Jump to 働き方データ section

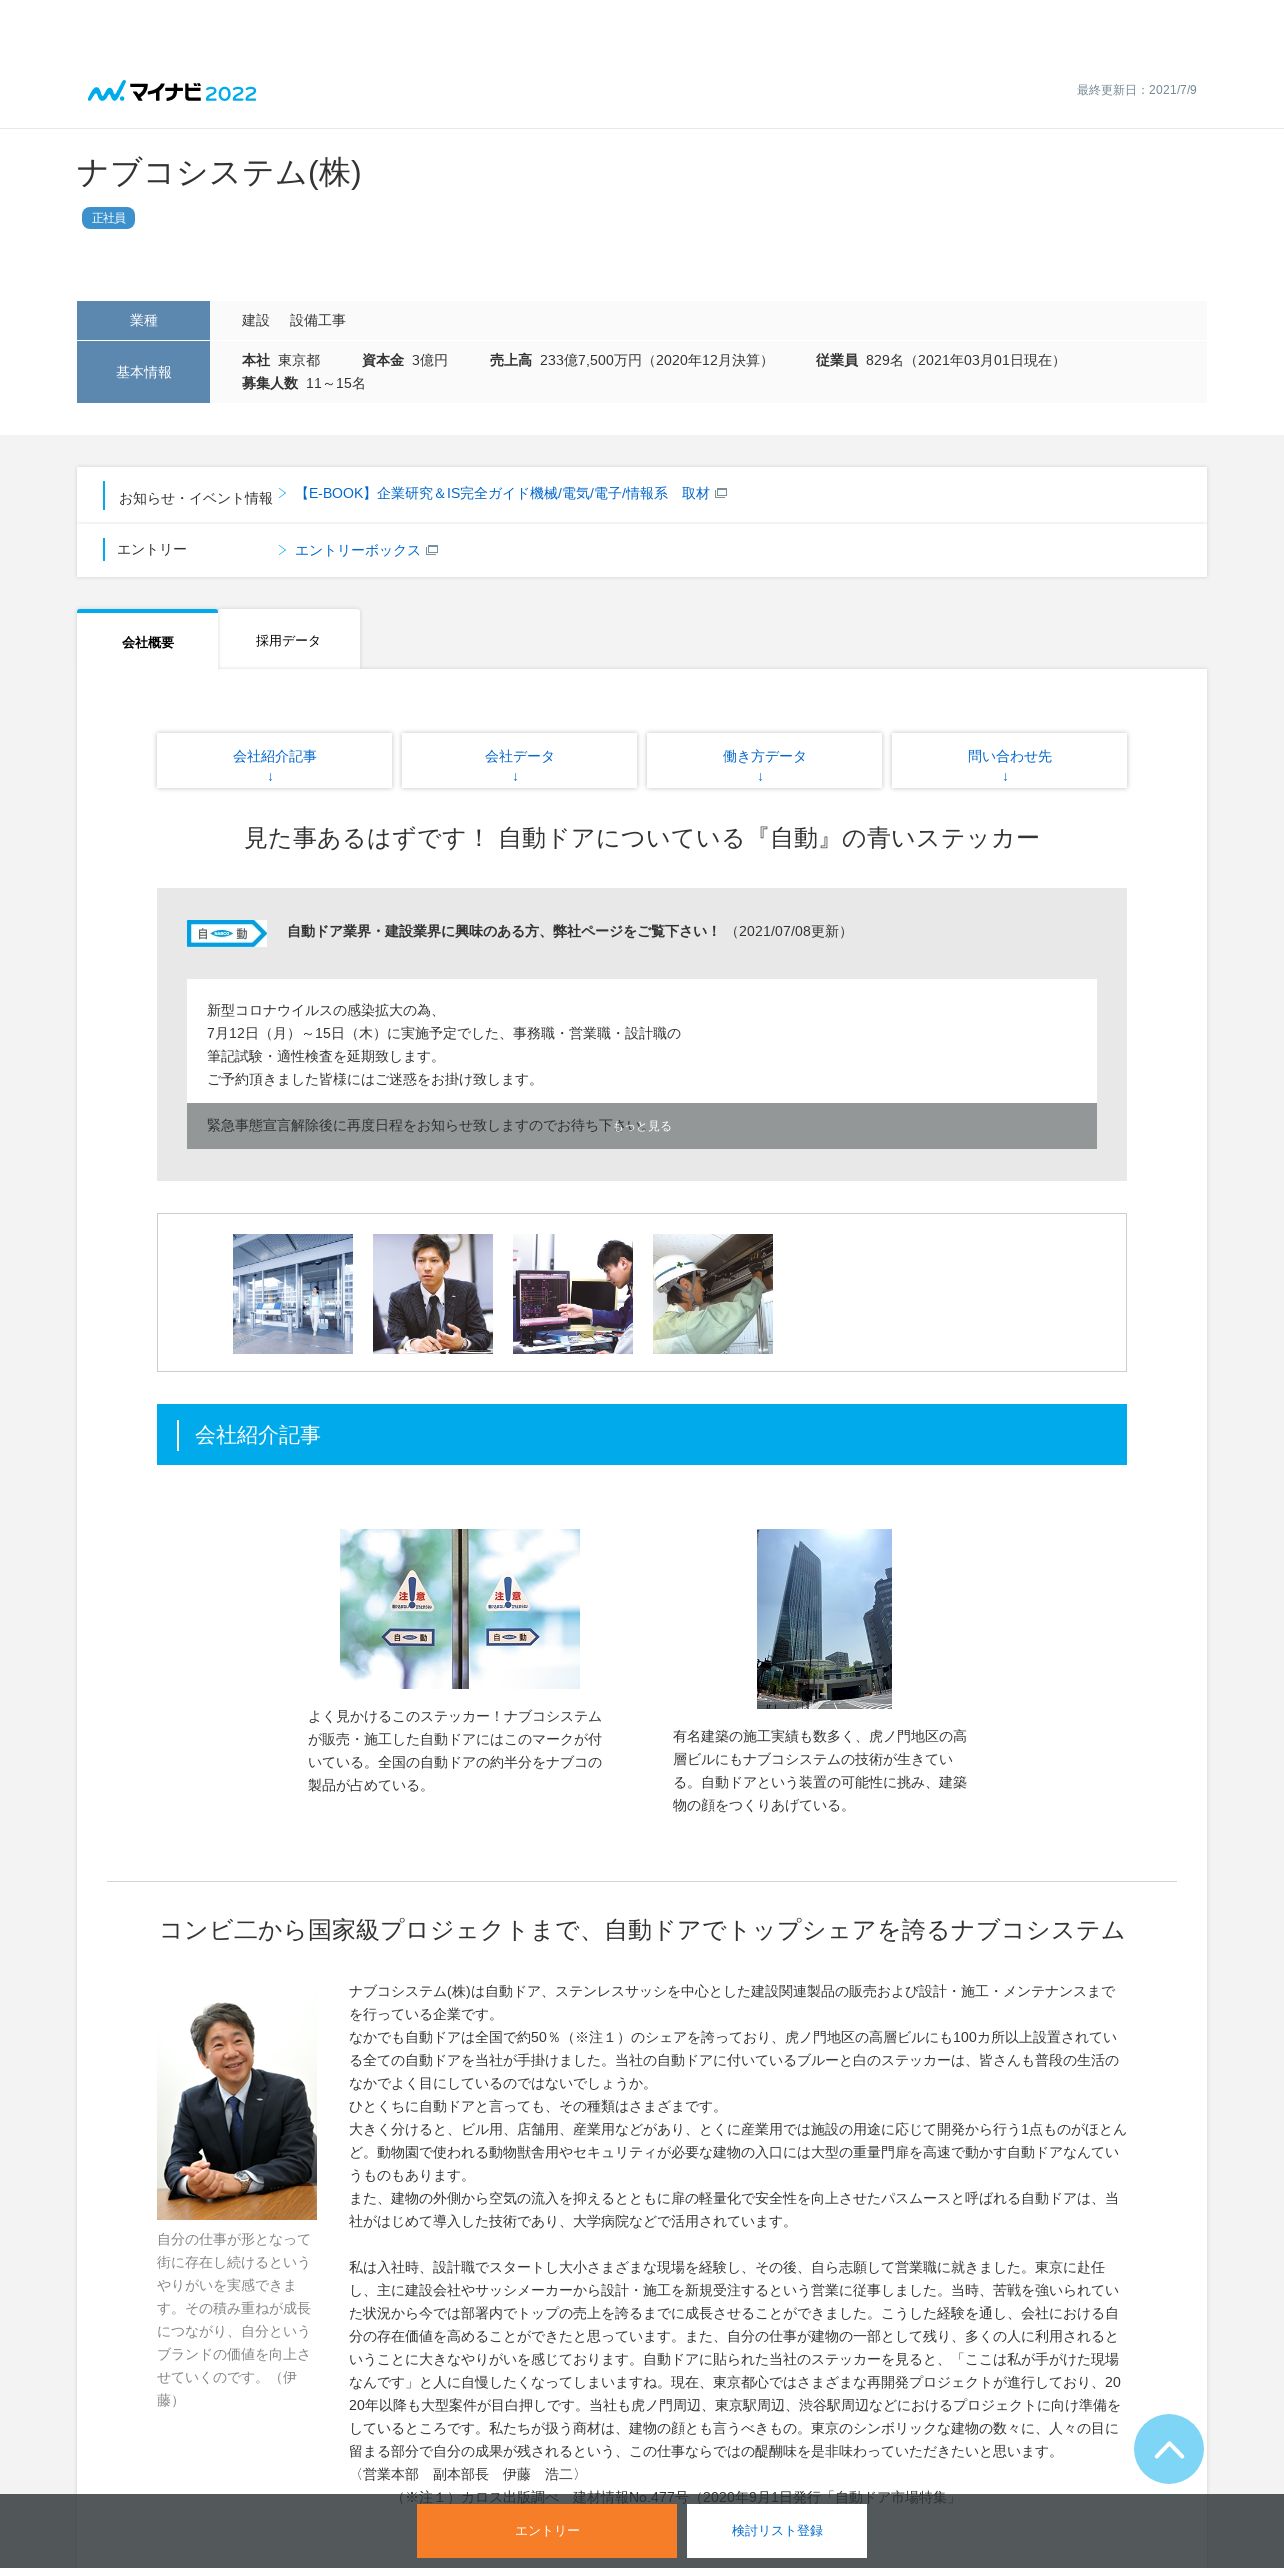tap(764, 761)
